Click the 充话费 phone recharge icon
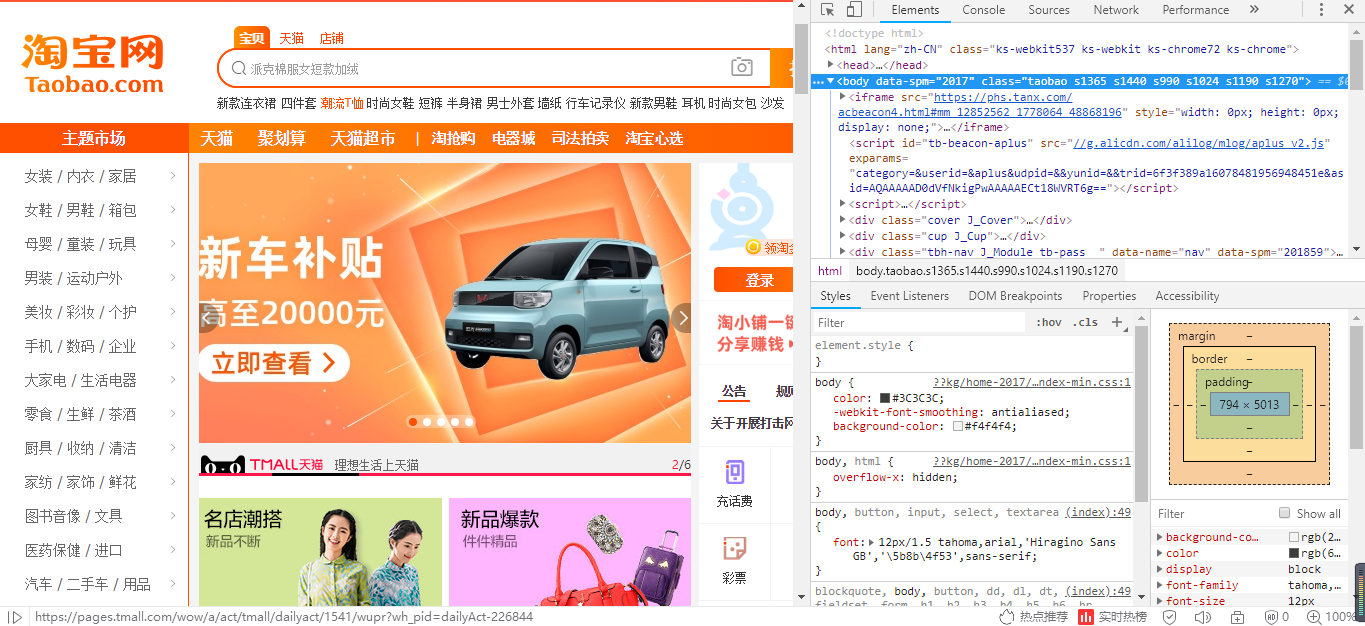The image size is (1365, 626). coord(735,473)
